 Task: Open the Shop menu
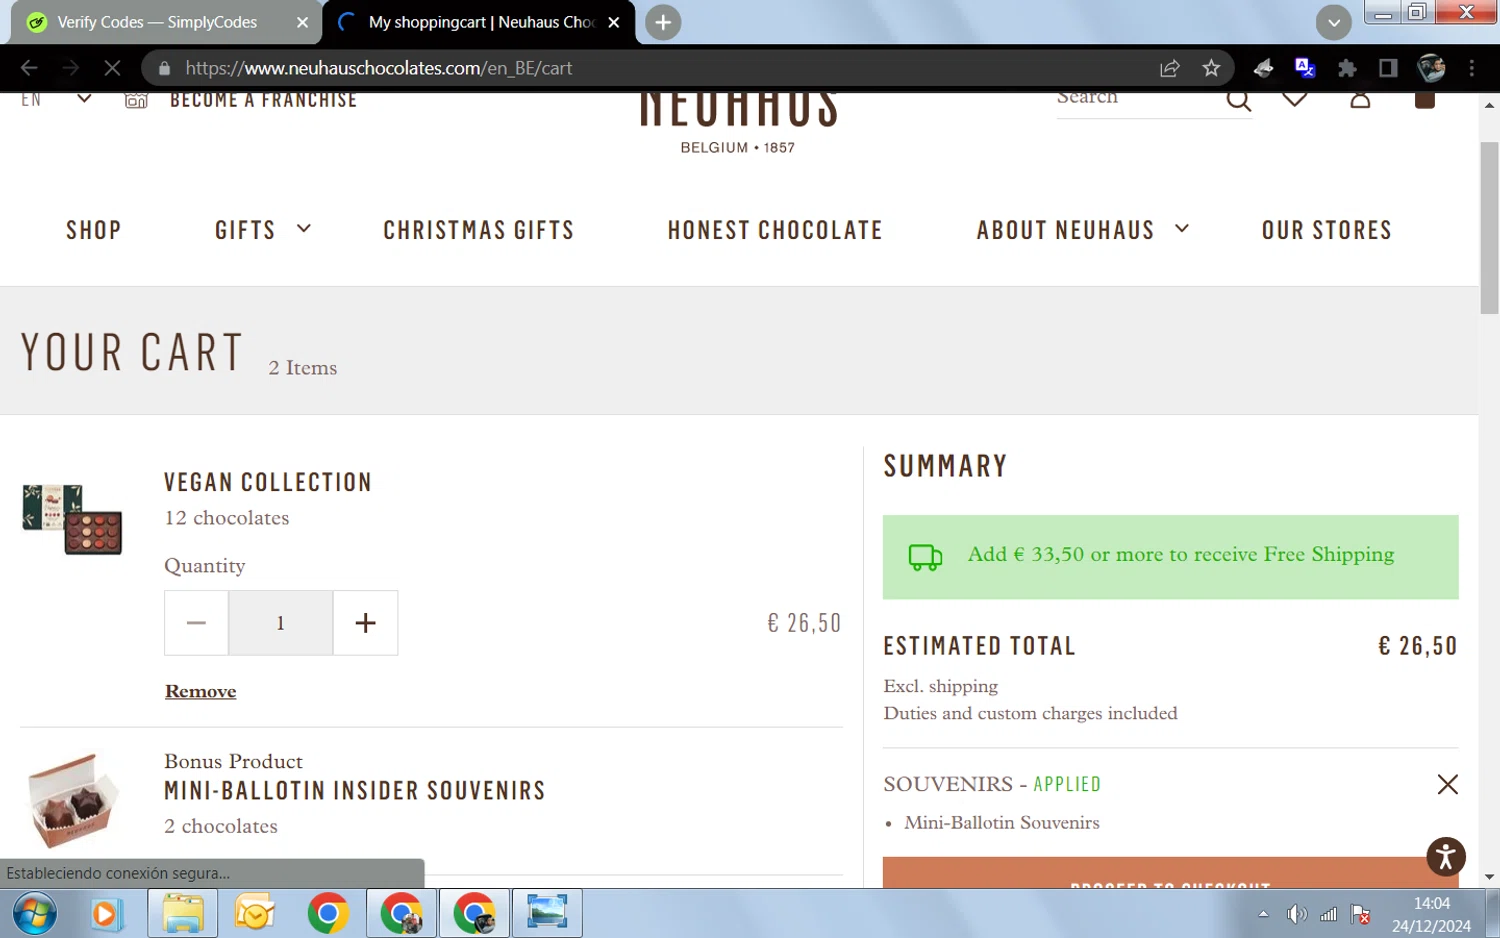click(94, 230)
